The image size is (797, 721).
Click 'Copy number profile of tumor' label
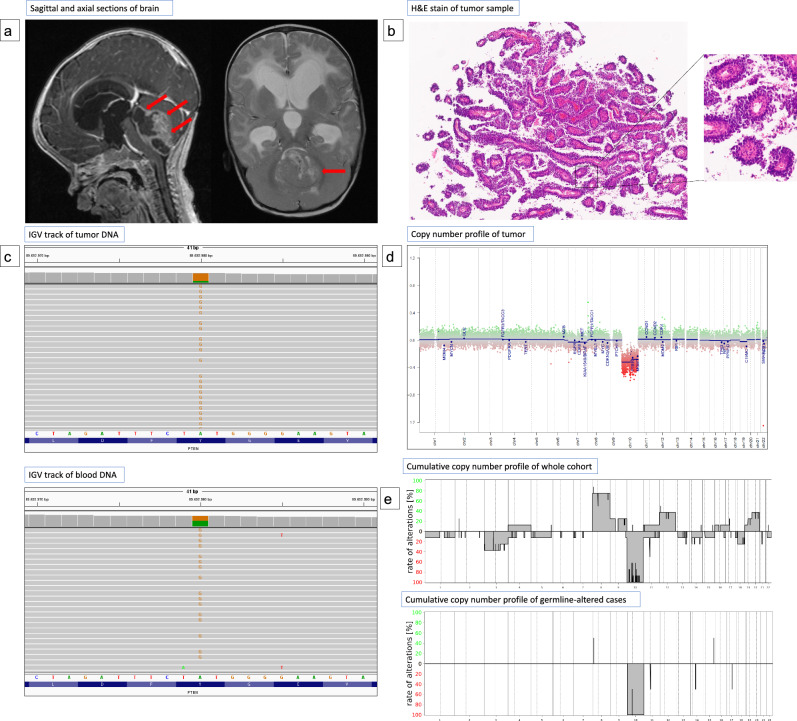470,234
